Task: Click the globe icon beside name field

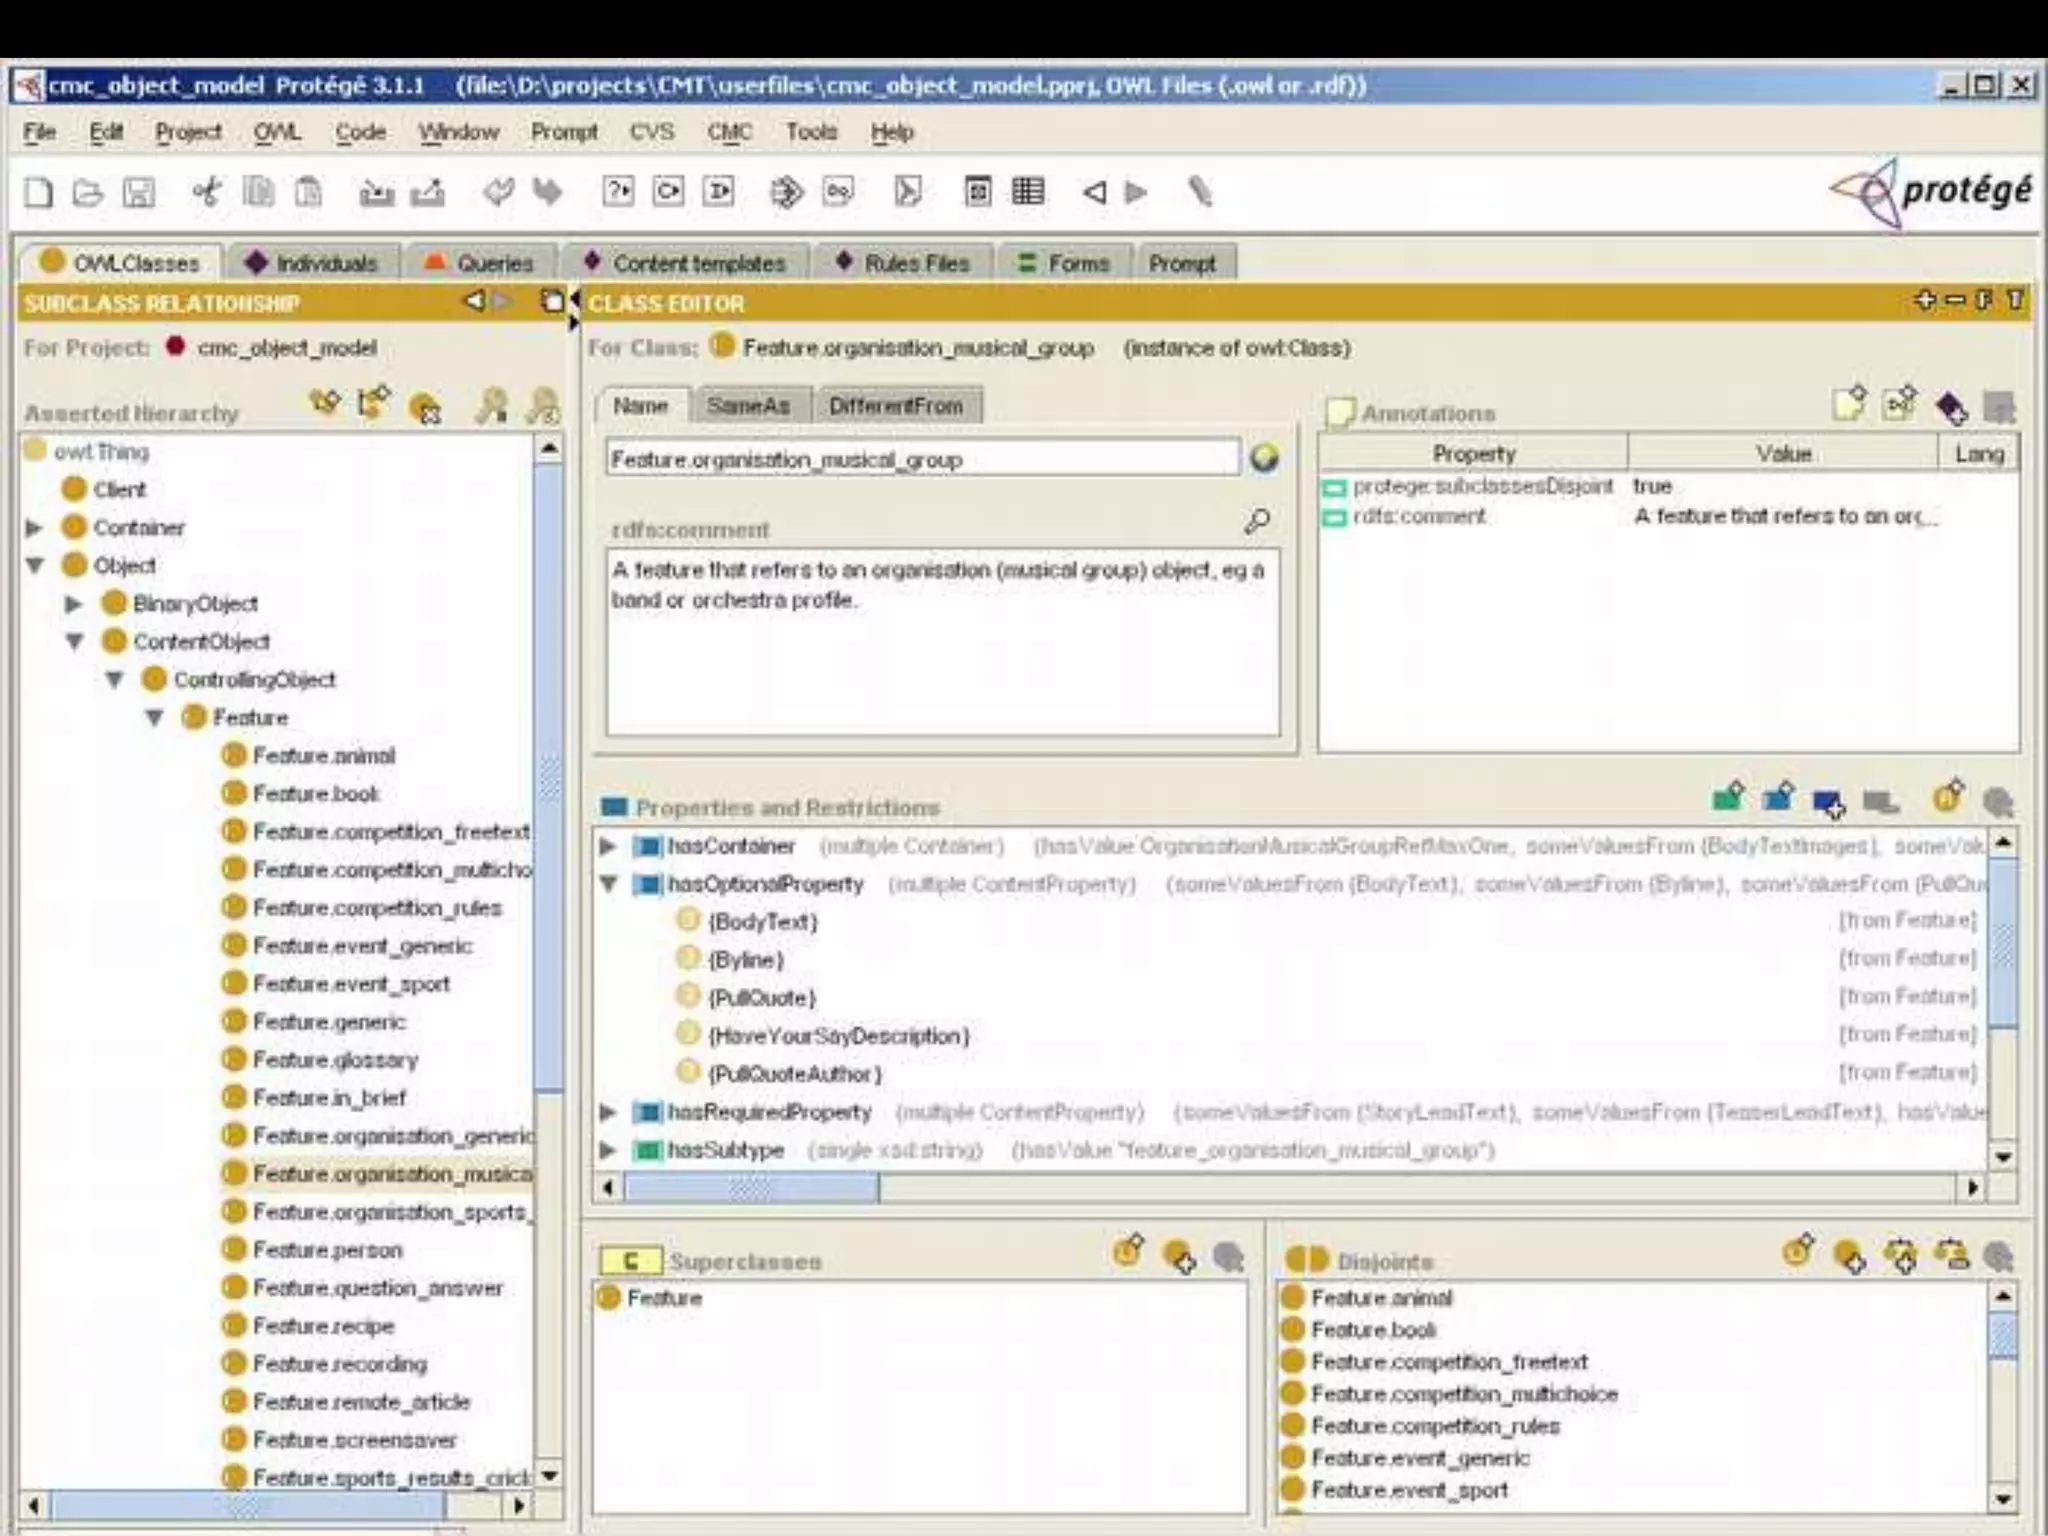Action: [1264, 458]
